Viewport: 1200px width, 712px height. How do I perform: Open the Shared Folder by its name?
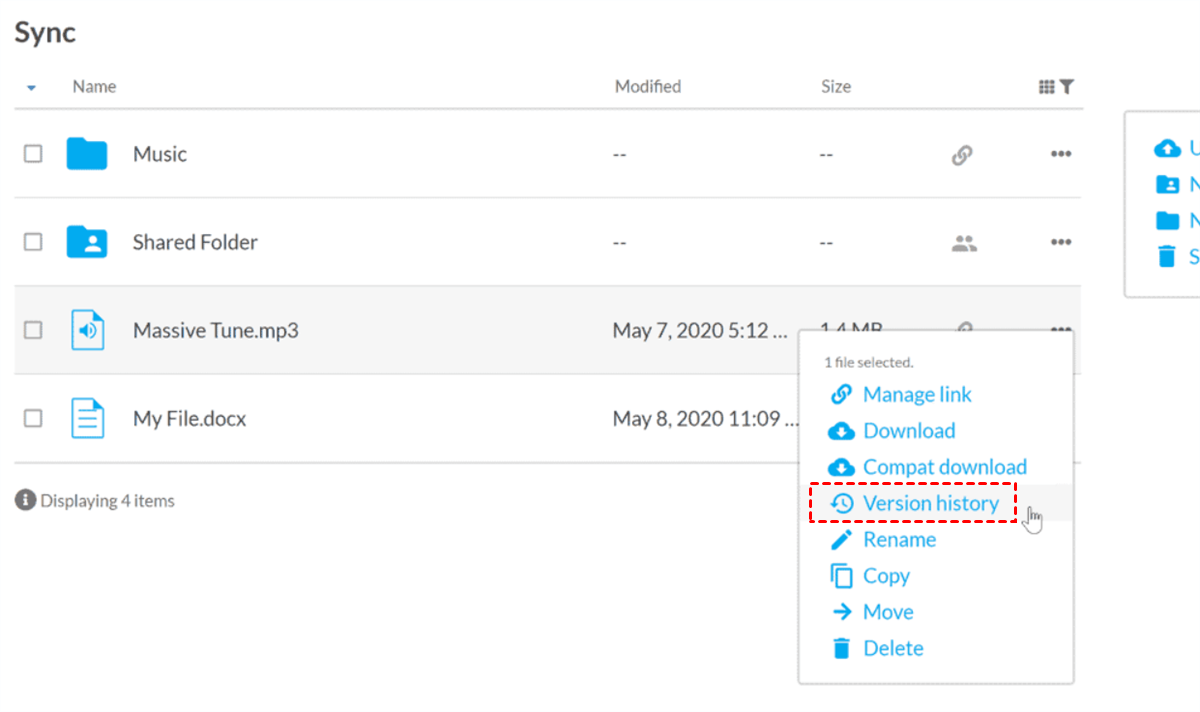pyautogui.click(x=195, y=242)
